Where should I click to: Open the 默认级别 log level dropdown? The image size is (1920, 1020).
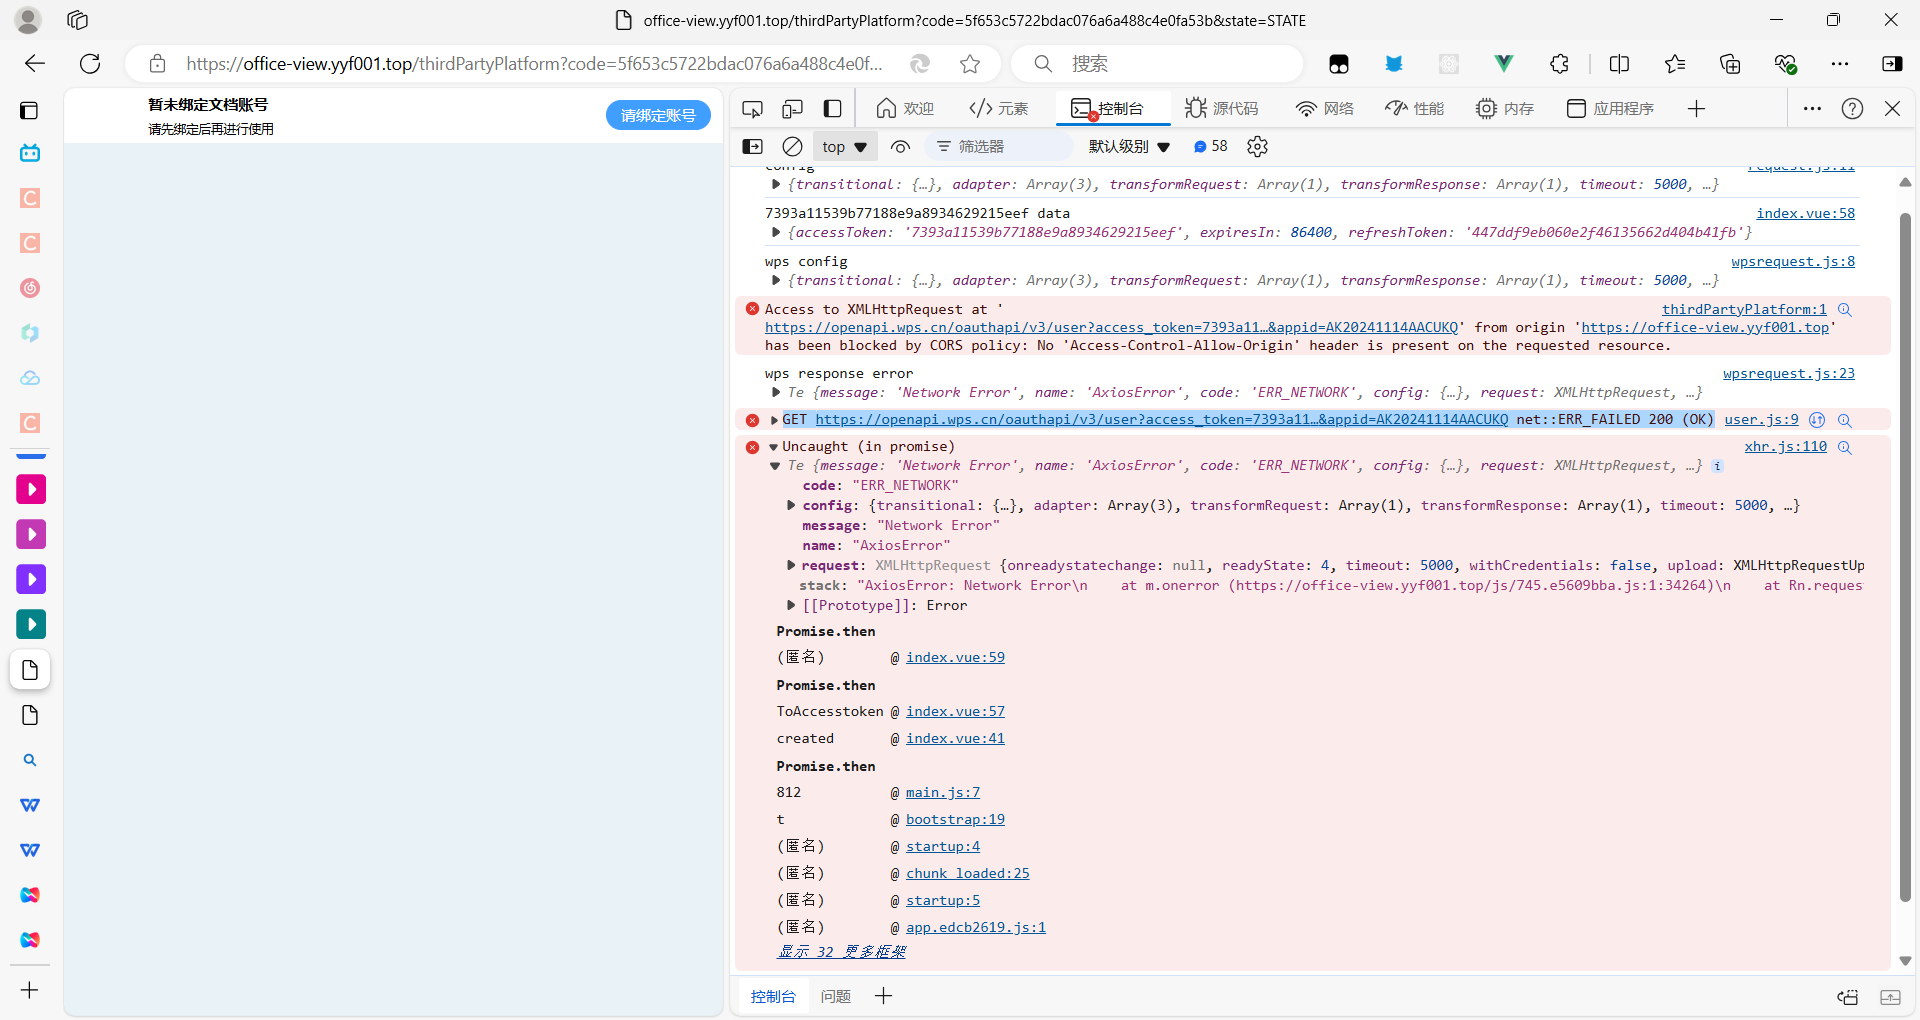pos(1129,147)
